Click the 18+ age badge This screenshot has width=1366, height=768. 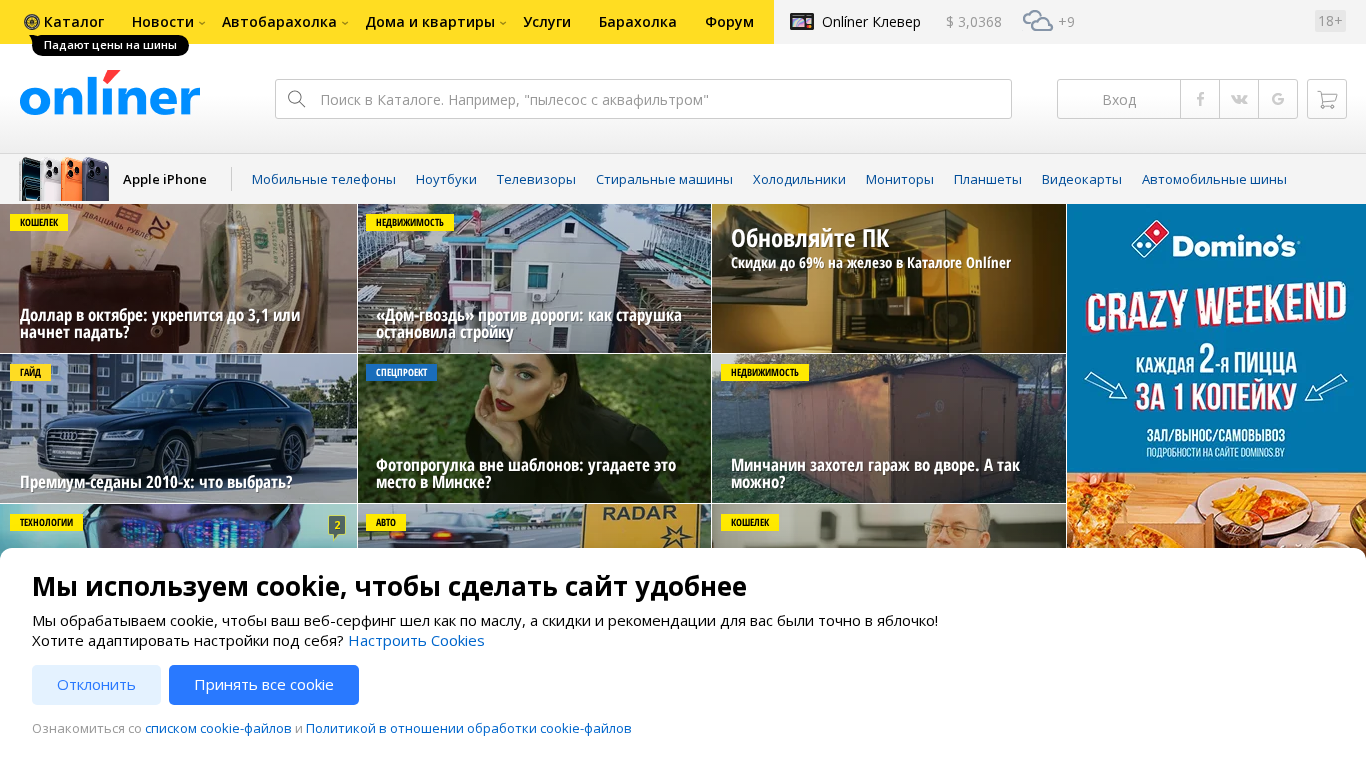coord(1330,21)
